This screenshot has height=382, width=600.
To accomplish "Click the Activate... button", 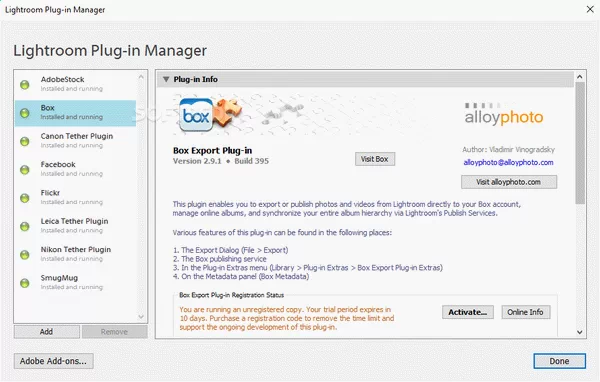I will (468, 312).
